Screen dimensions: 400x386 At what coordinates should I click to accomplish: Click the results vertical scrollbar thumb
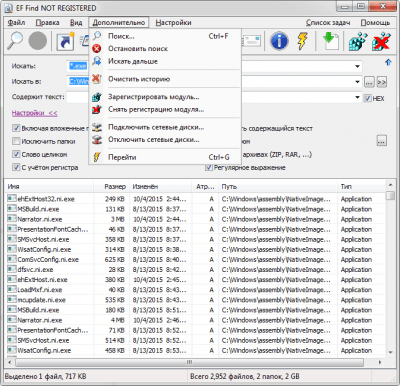coord(391,195)
